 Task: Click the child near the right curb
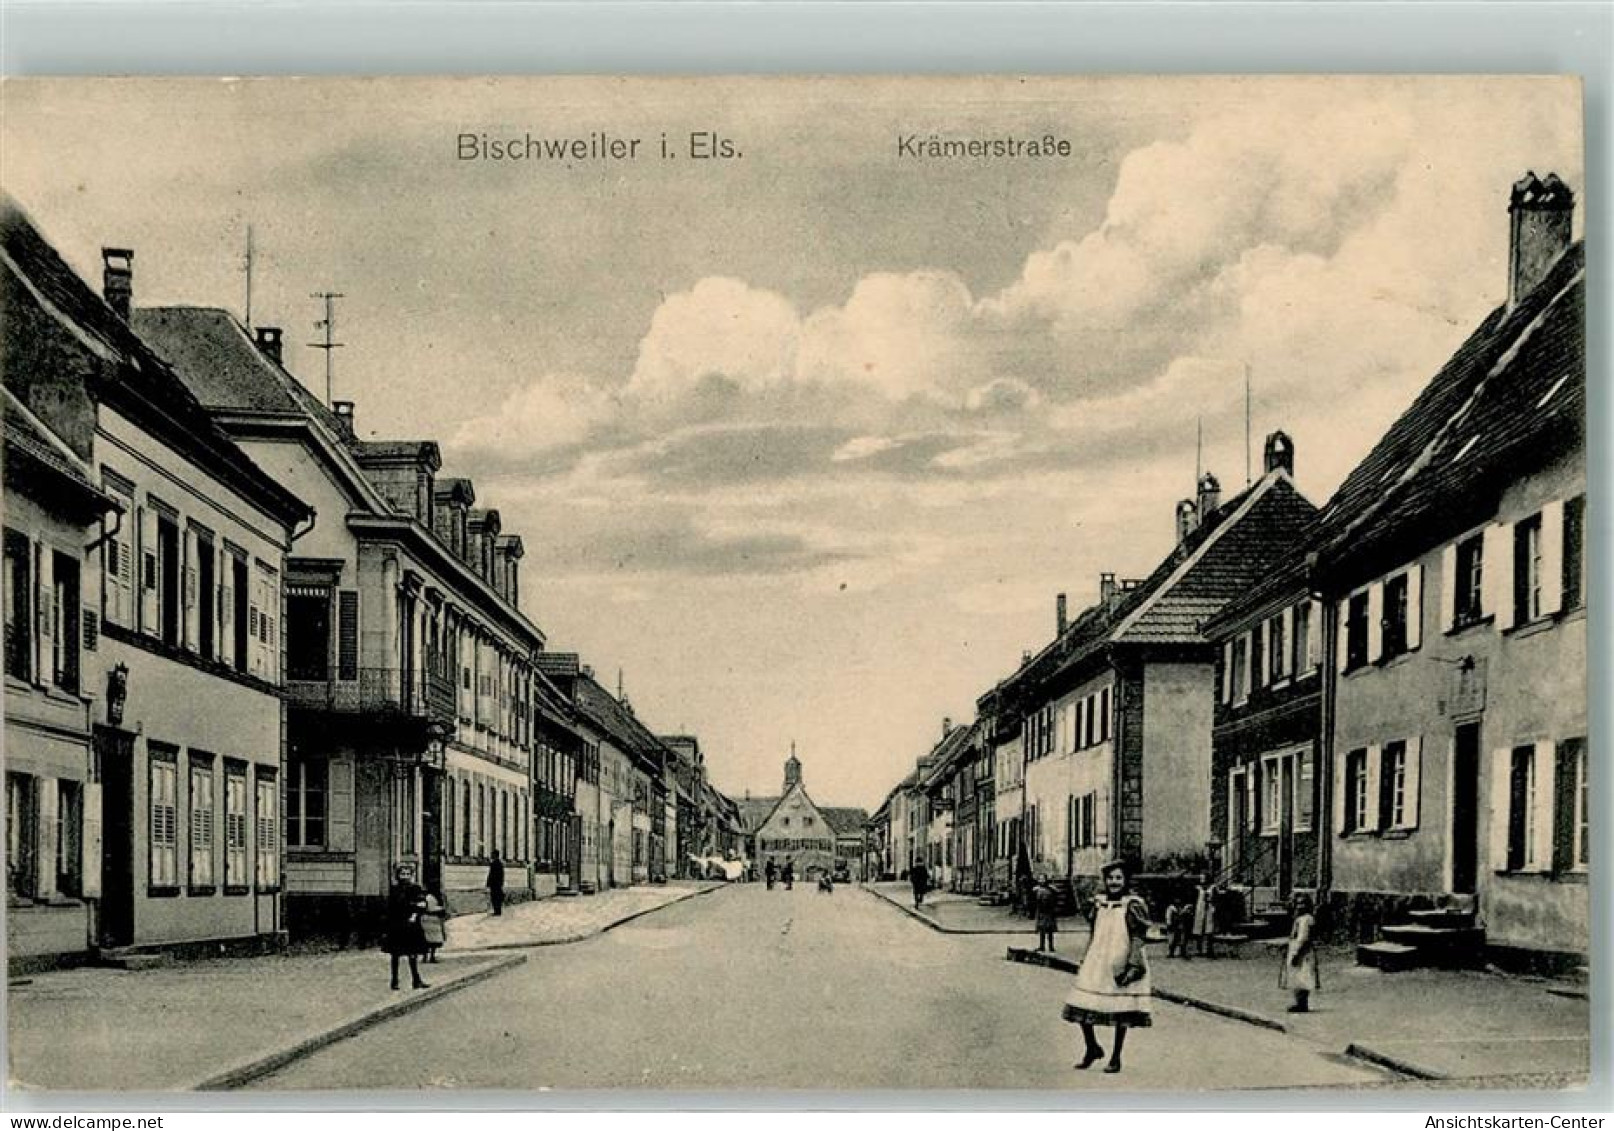click(1300, 950)
